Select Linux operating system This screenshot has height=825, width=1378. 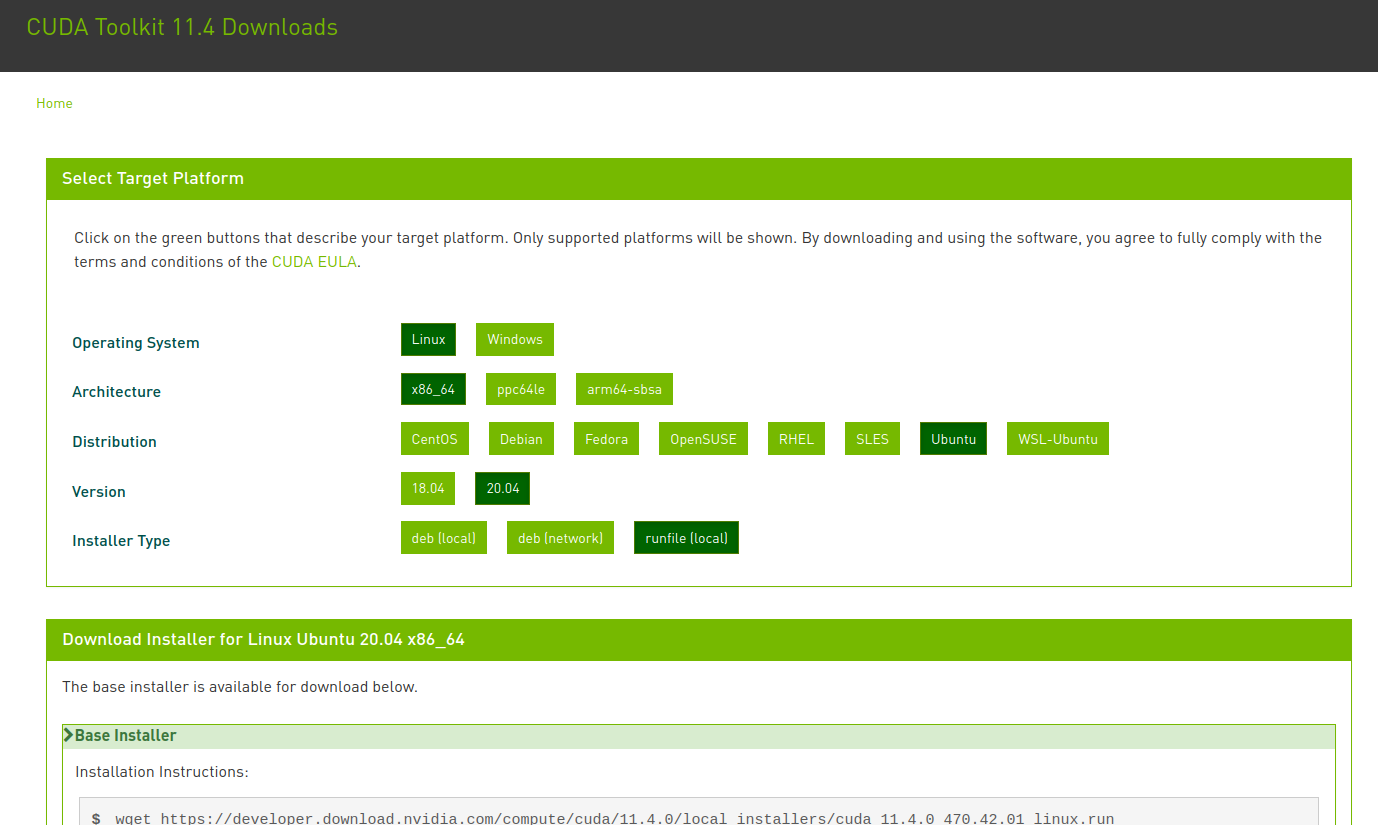click(x=428, y=339)
